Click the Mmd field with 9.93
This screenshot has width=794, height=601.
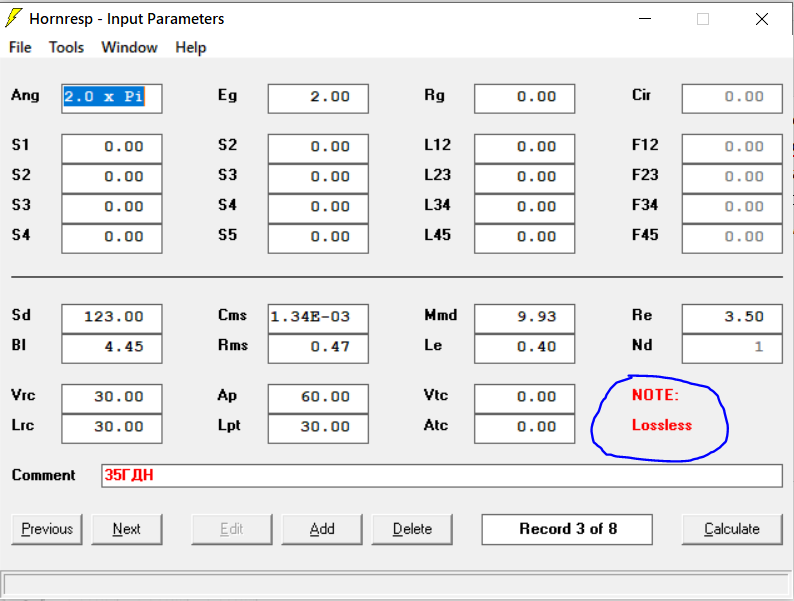tap(525, 318)
